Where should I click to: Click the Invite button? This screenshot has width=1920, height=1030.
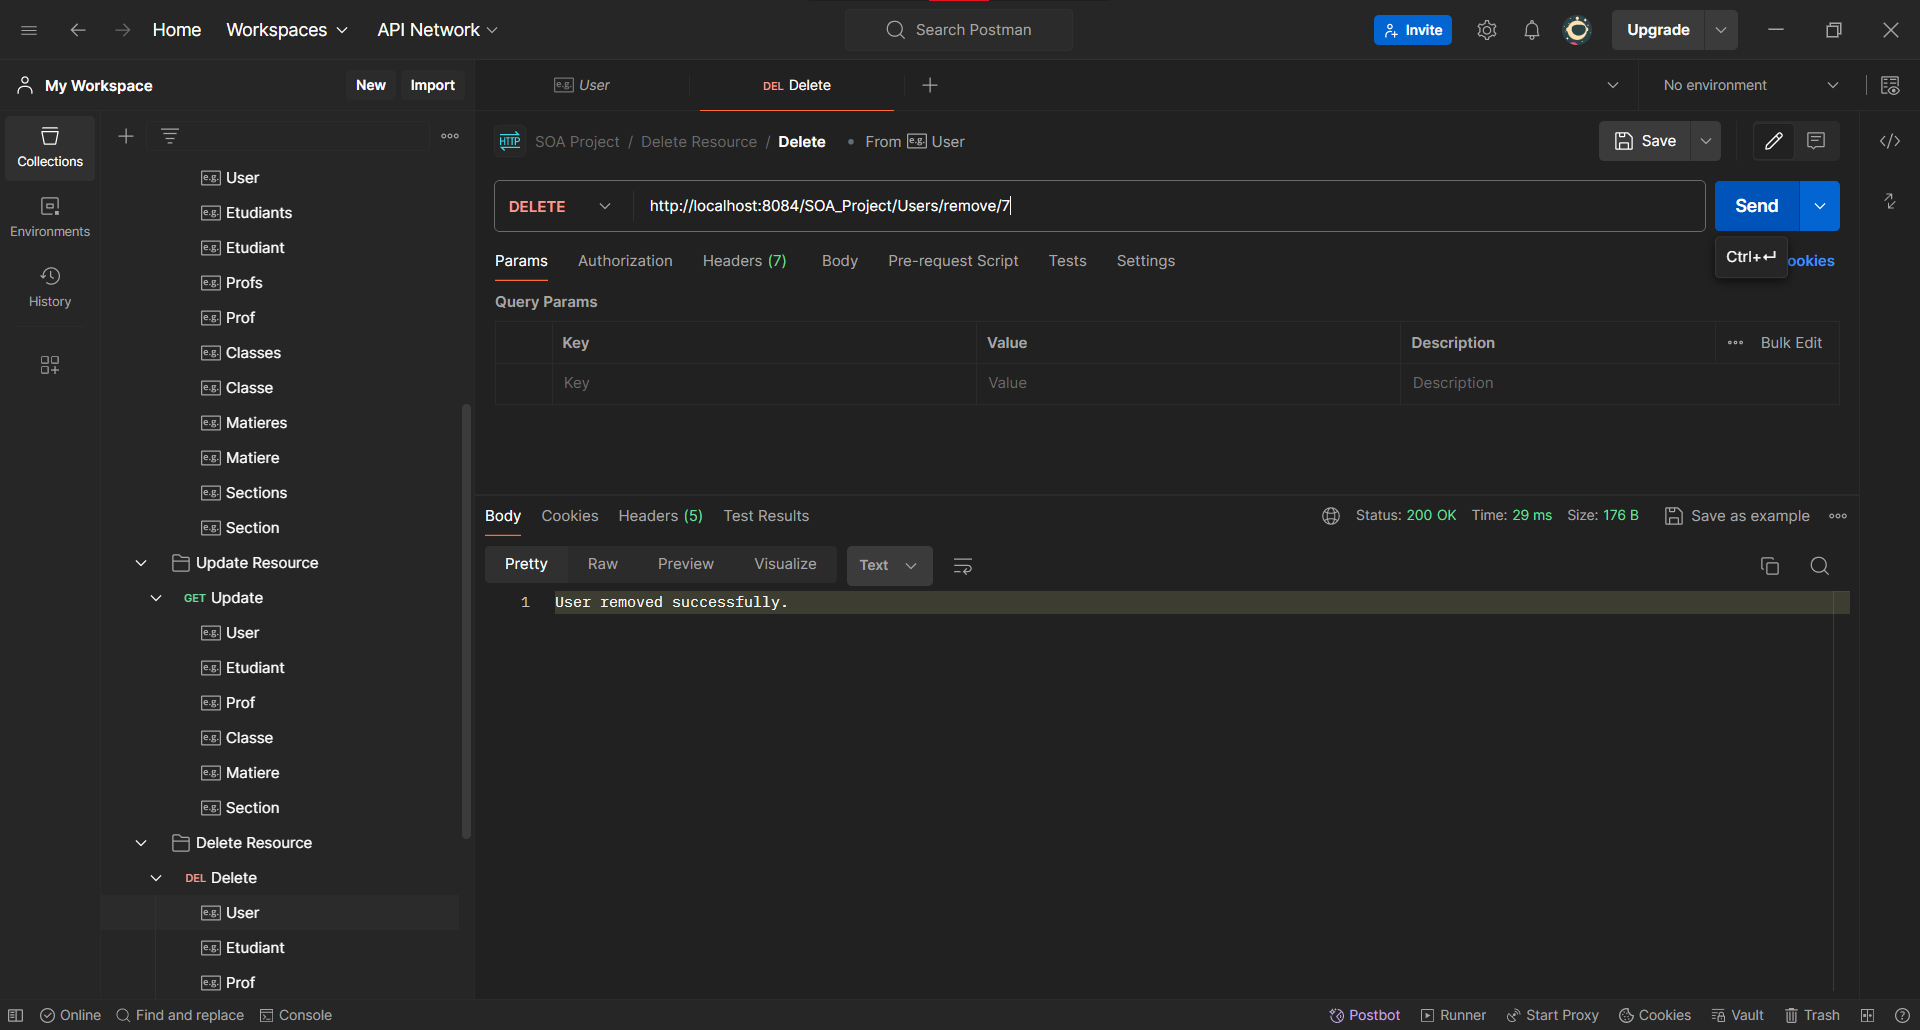pos(1413,30)
